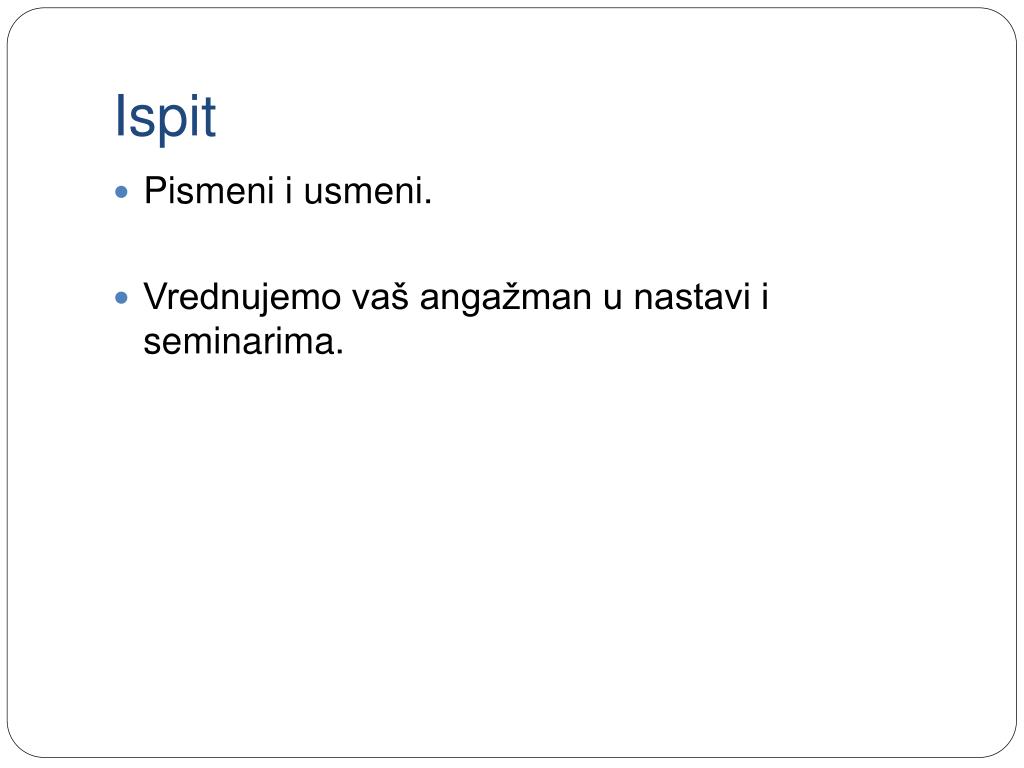The image size is (1024, 768).
Task: Click the "i" between "Pismeni" and "usmeni"
Action: click(288, 191)
